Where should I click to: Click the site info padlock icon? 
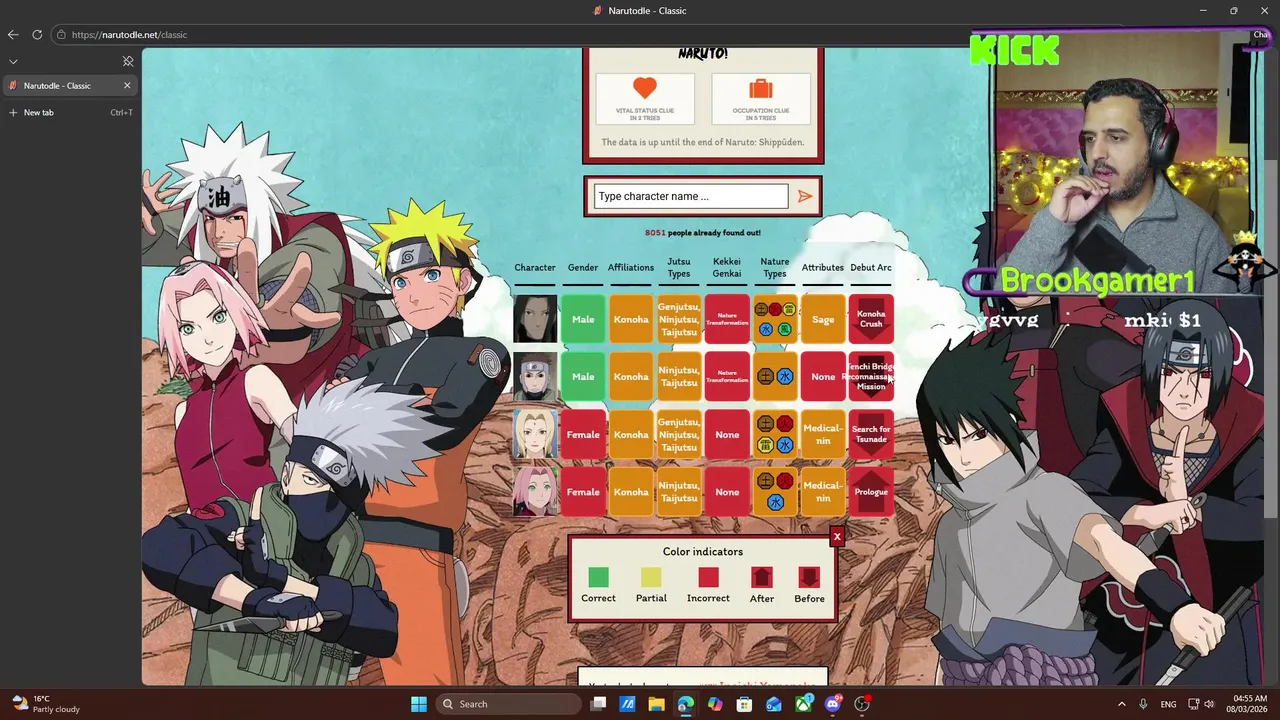pyautogui.click(x=61, y=34)
